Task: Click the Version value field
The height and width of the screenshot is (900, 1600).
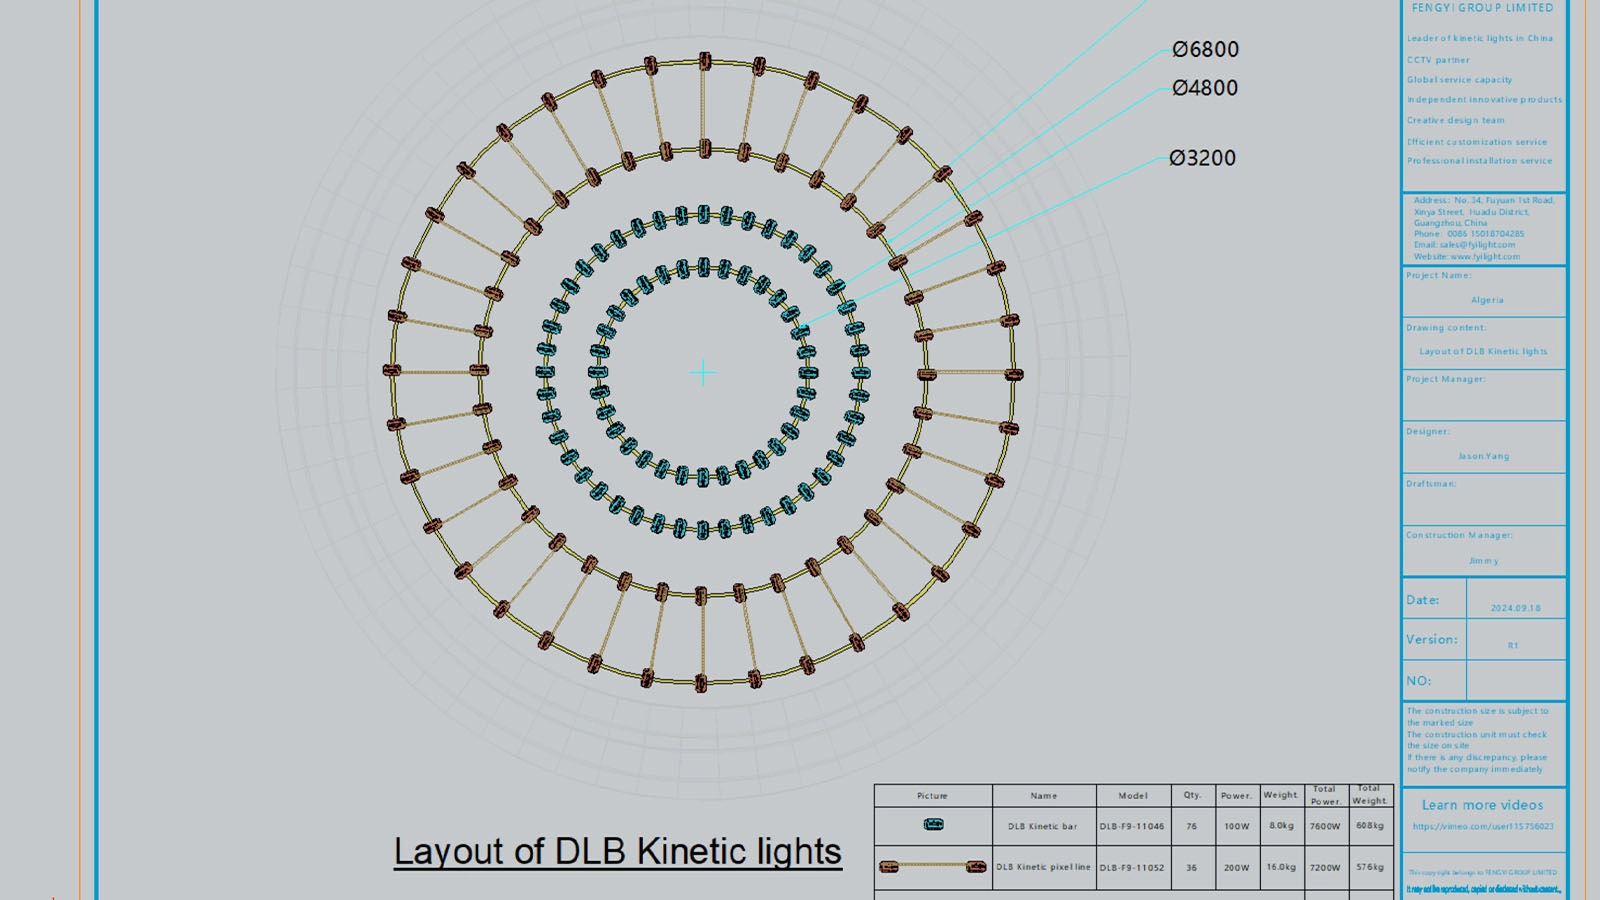Action: coord(1514,645)
